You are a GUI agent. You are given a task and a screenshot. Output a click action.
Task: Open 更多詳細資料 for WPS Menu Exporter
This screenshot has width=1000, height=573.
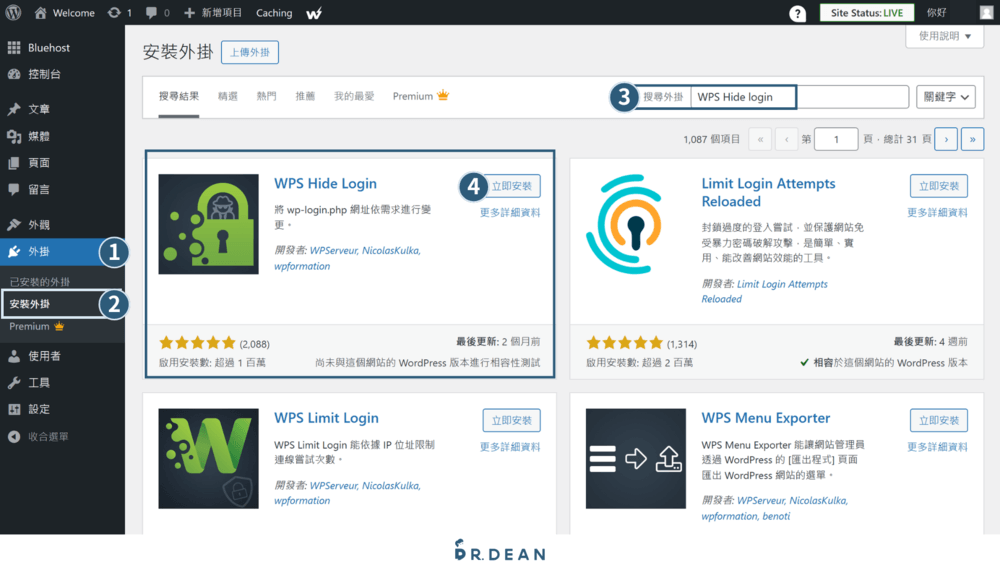pos(938,447)
